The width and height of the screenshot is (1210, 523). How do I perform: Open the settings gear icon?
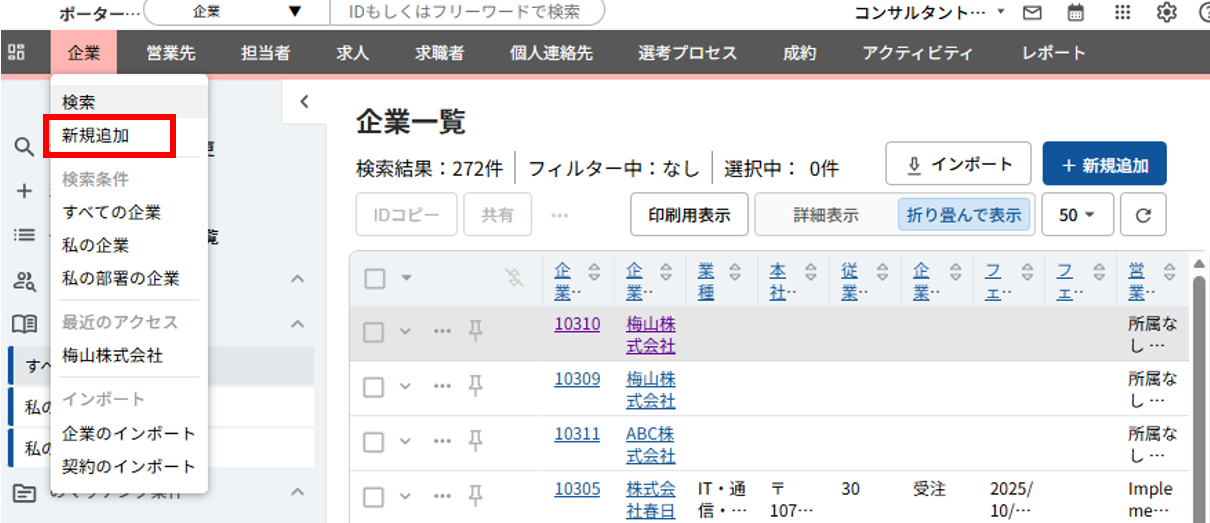1166,13
